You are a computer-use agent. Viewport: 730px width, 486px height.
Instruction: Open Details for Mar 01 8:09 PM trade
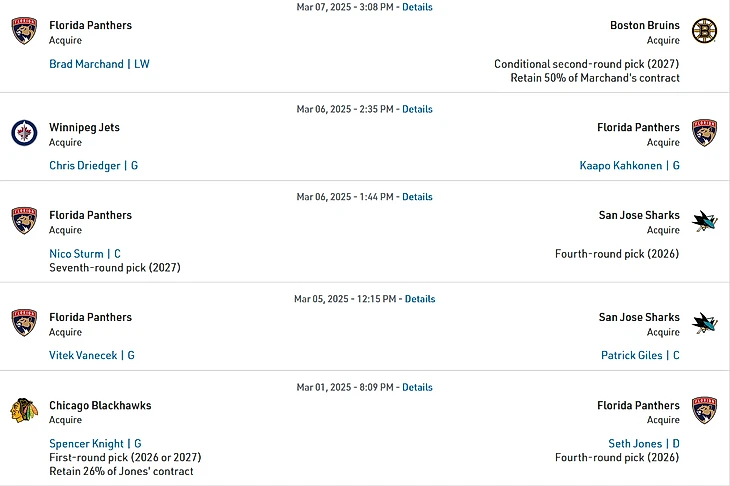pos(417,387)
